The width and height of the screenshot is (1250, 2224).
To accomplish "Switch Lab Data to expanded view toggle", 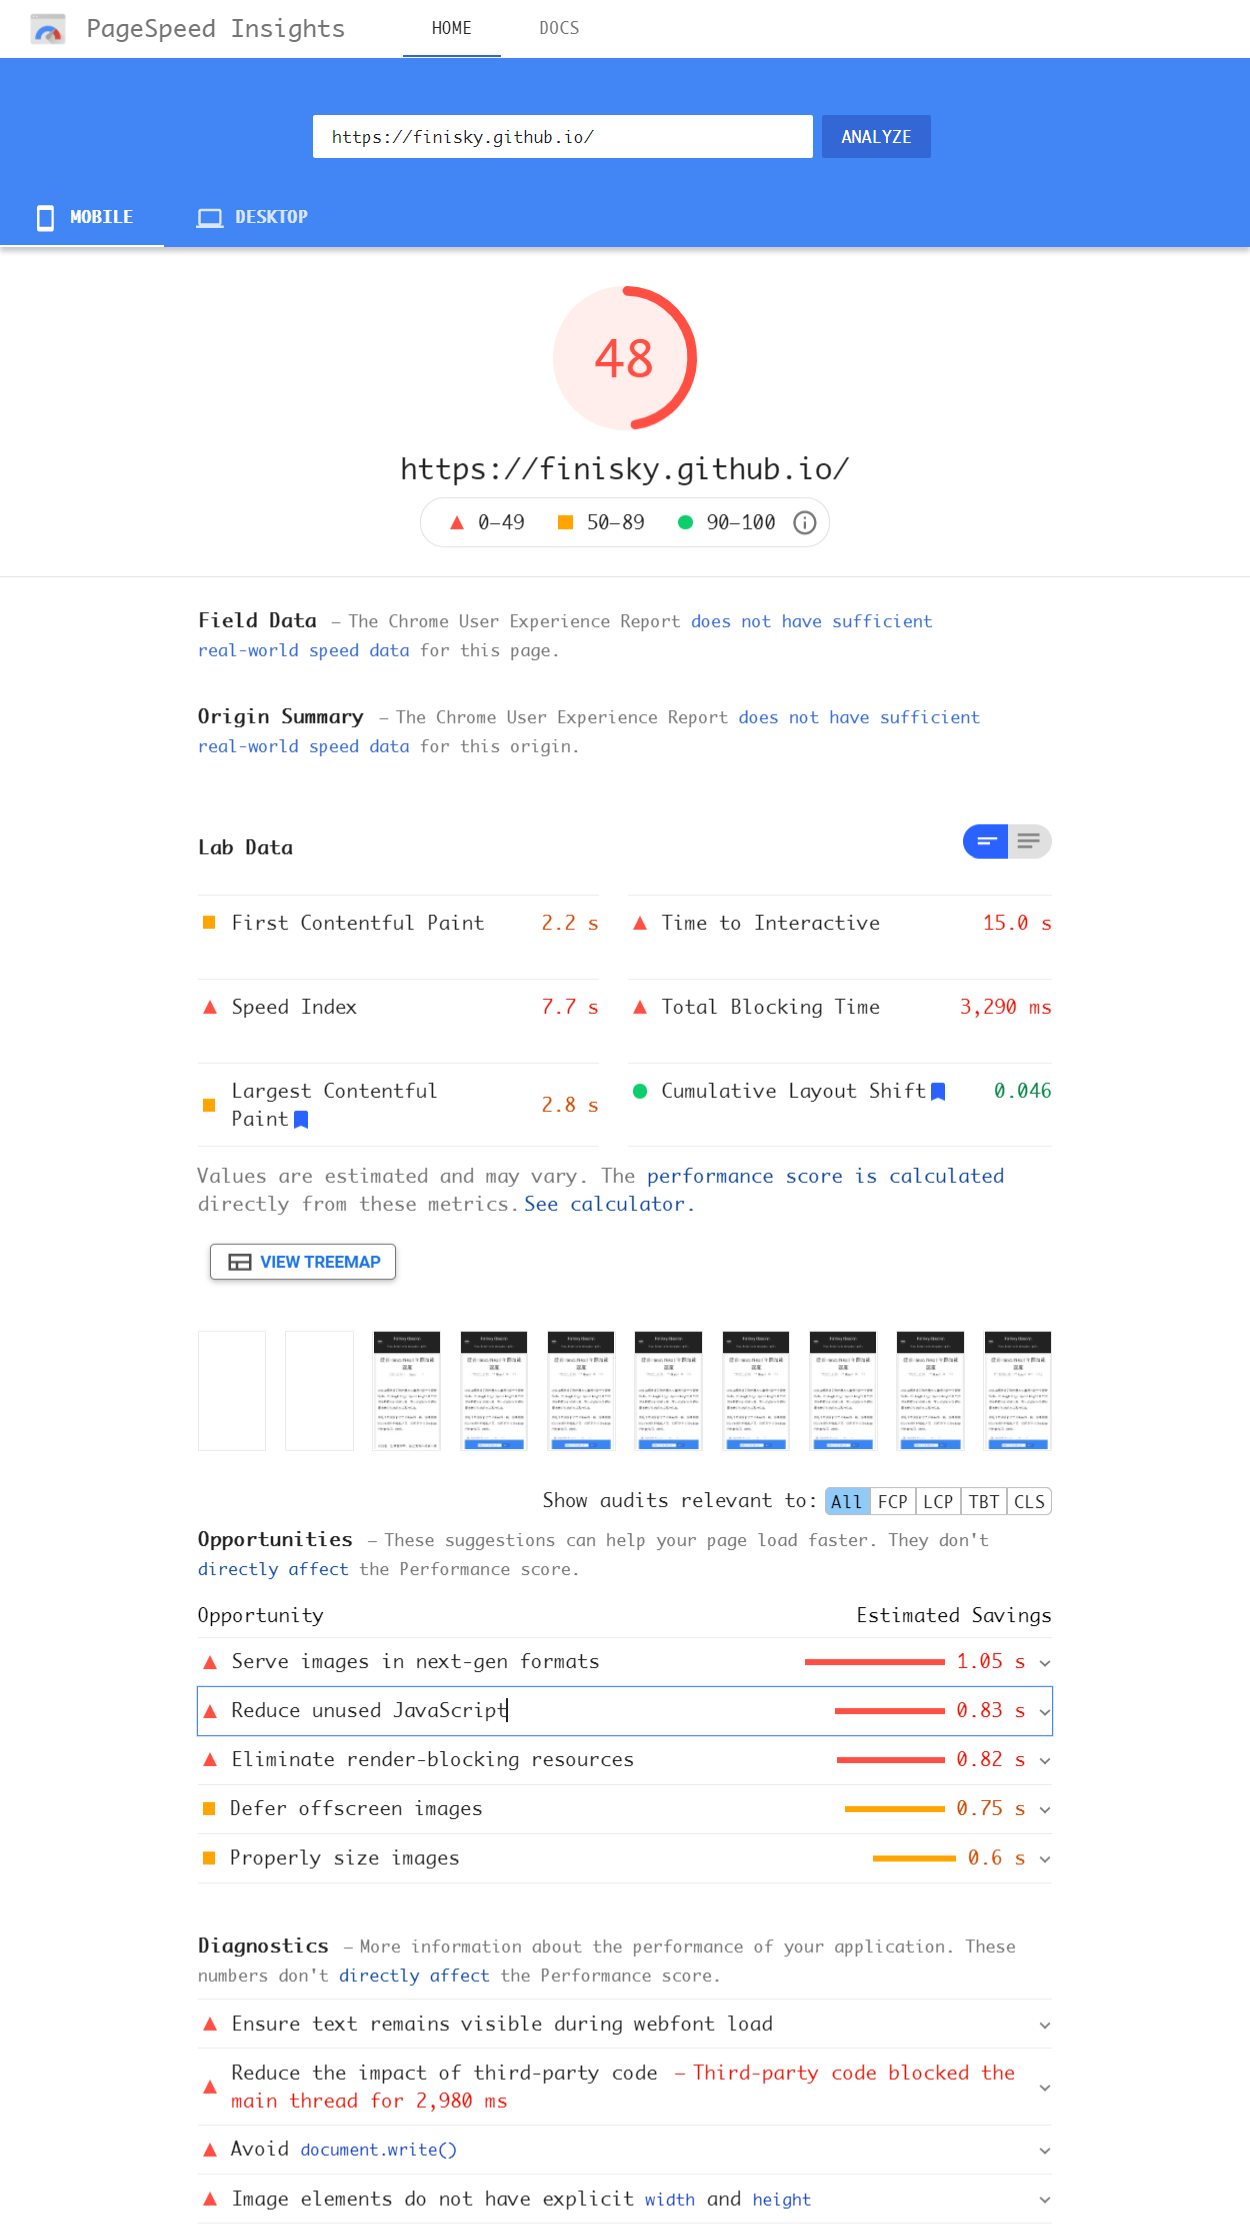I will coord(1029,842).
